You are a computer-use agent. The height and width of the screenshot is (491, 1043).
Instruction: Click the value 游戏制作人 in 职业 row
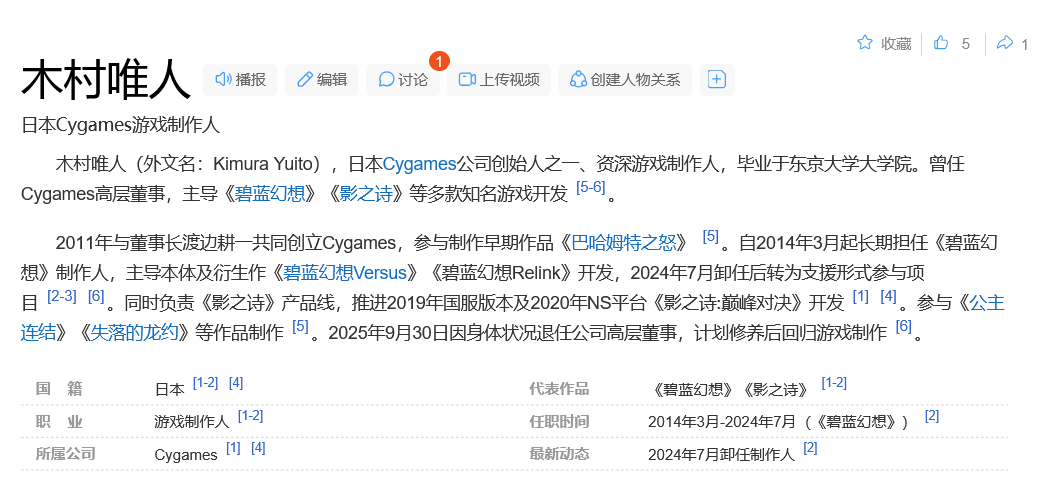[192, 422]
